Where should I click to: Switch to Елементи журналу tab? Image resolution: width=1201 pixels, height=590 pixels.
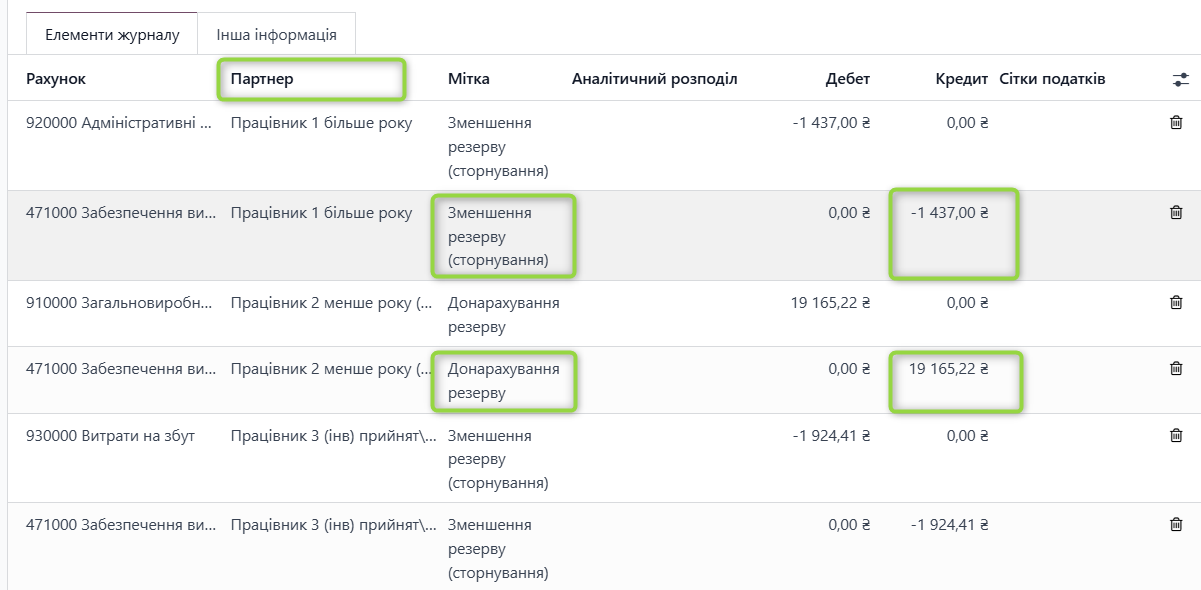[112, 34]
